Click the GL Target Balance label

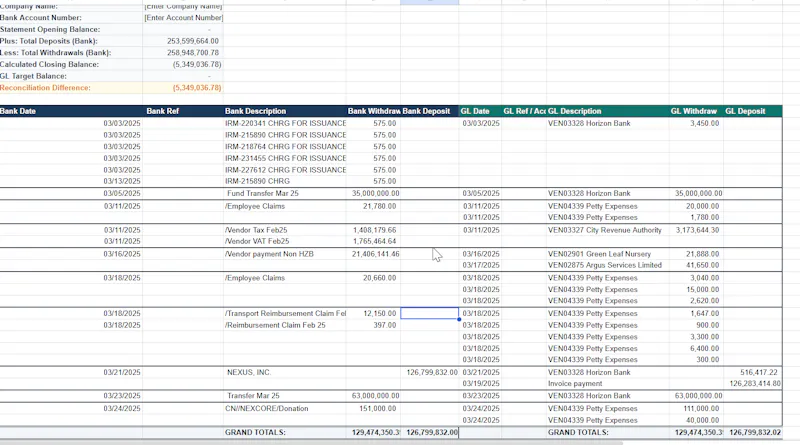tap(33, 76)
